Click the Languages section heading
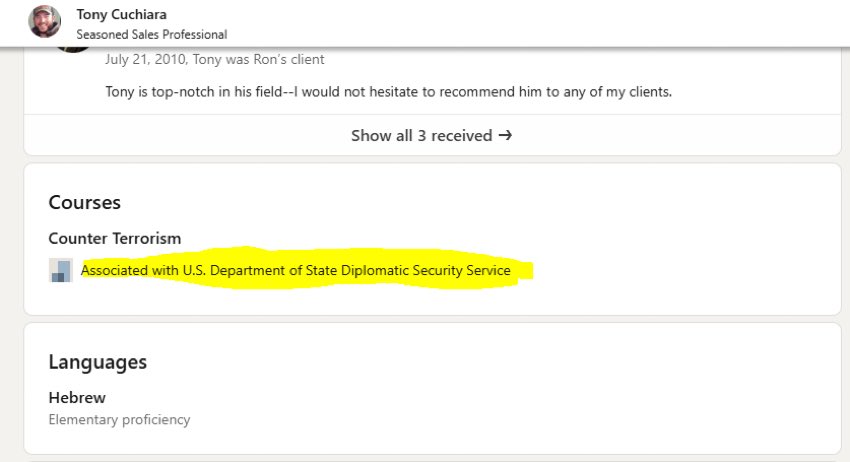Screen dimensions: 850x462 coord(98,362)
